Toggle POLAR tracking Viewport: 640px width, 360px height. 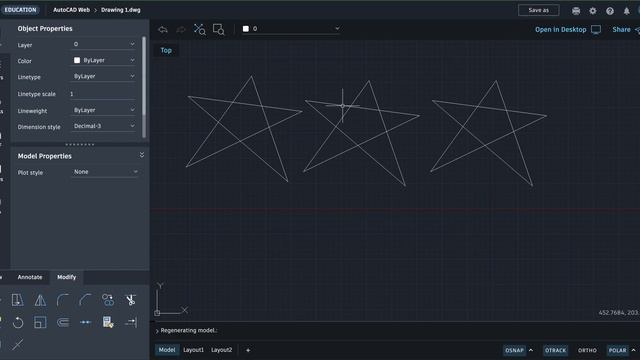point(618,350)
